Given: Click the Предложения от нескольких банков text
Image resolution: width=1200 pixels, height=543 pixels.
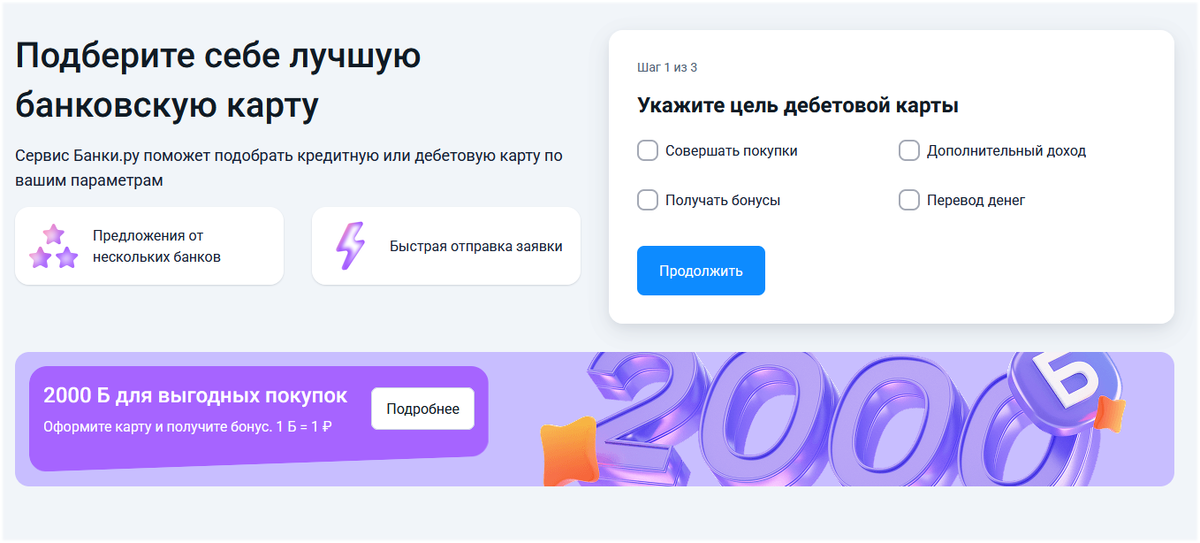Looking at the screenshot, I should coord(157,247).
